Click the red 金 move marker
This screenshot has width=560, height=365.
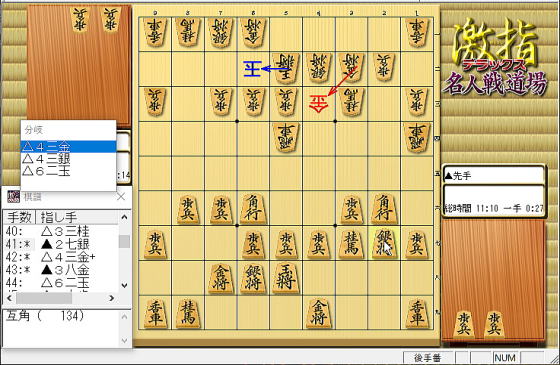(318, 104)
